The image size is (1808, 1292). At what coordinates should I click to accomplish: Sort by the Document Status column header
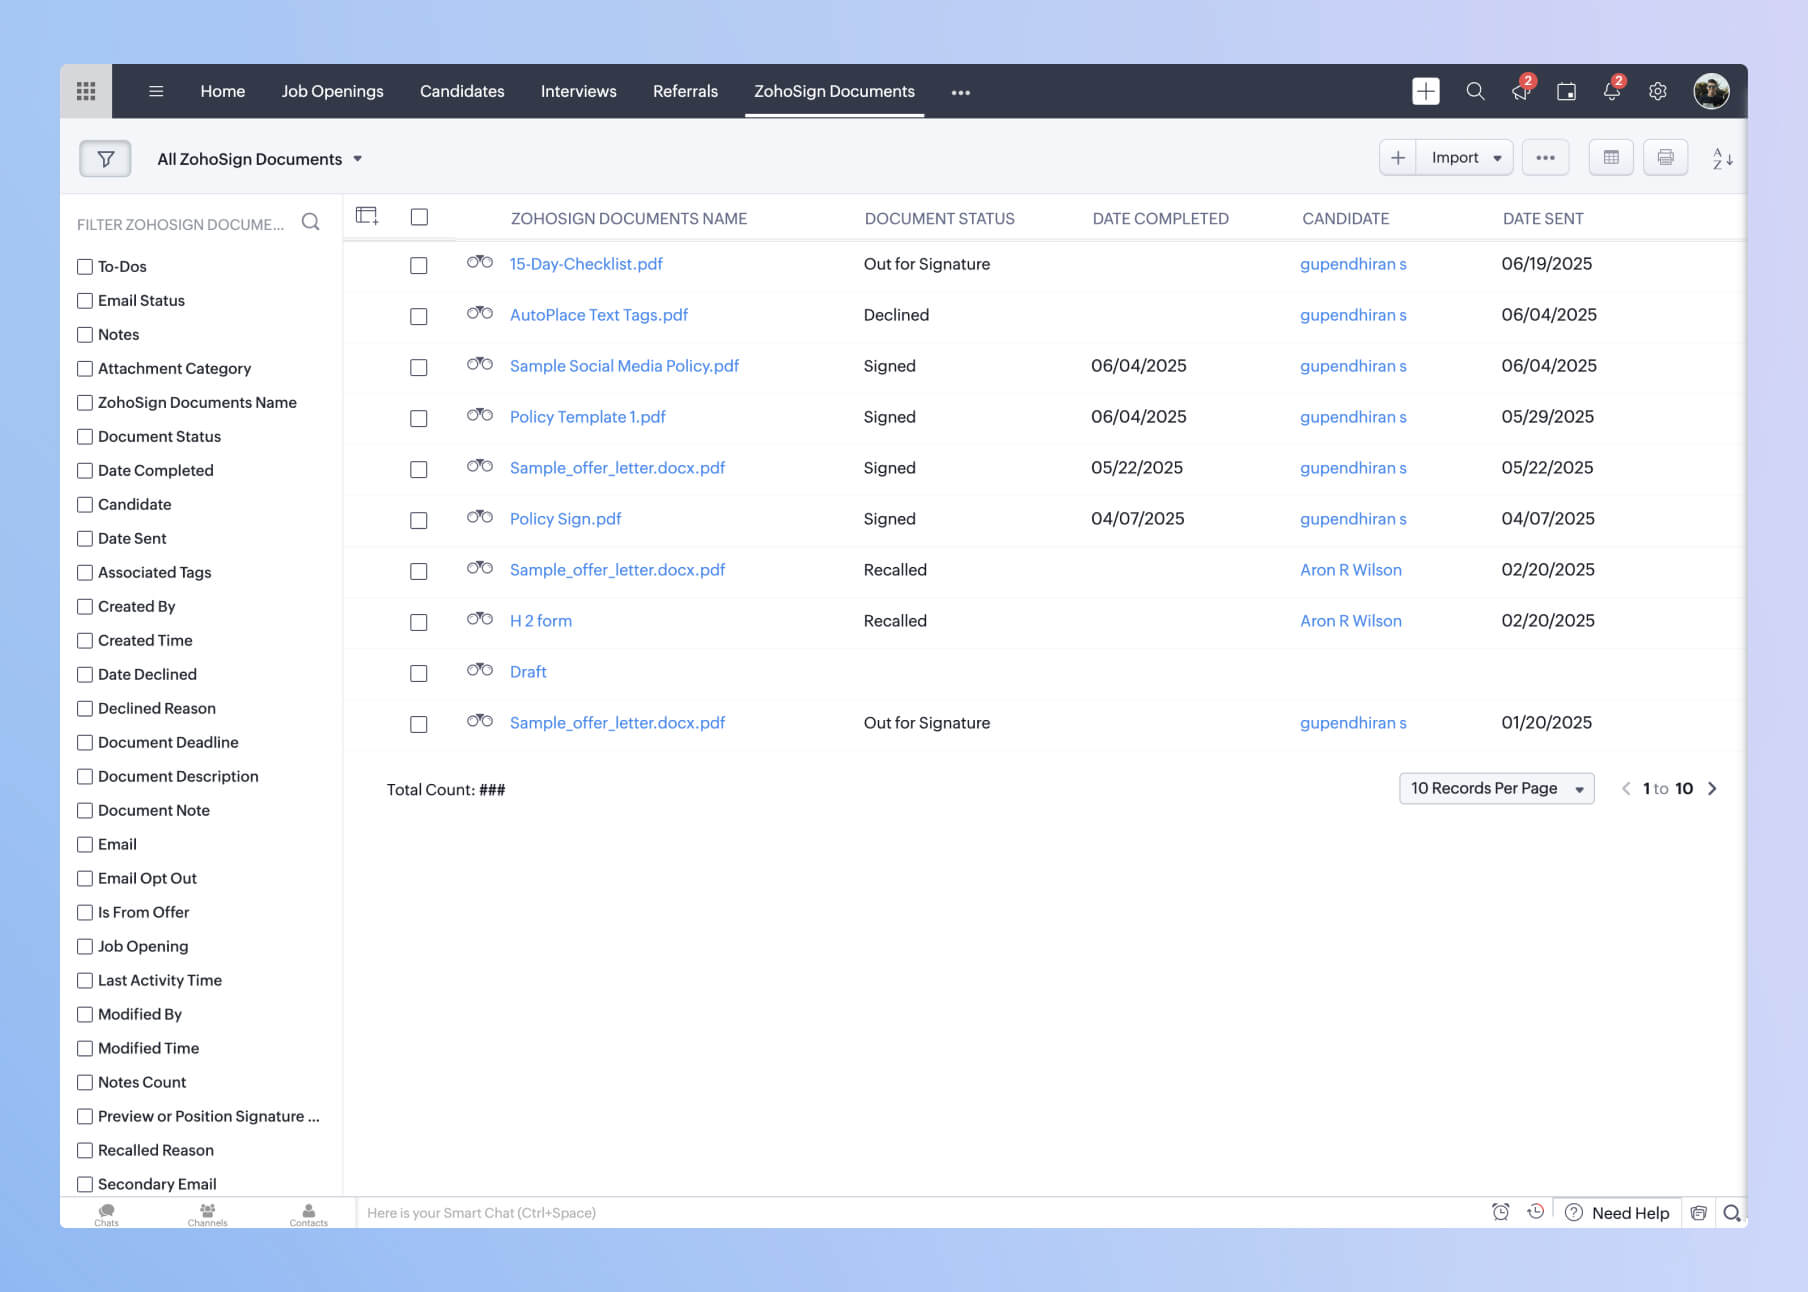tap(939, 218)
